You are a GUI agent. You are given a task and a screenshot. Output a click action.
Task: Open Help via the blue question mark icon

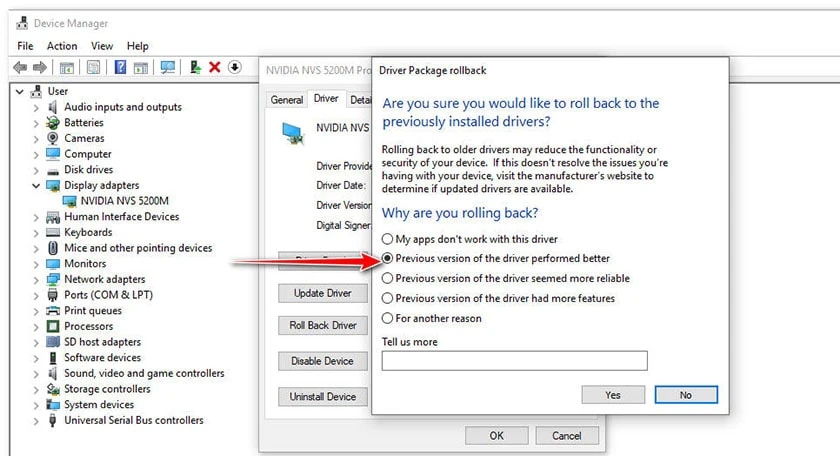121,67
